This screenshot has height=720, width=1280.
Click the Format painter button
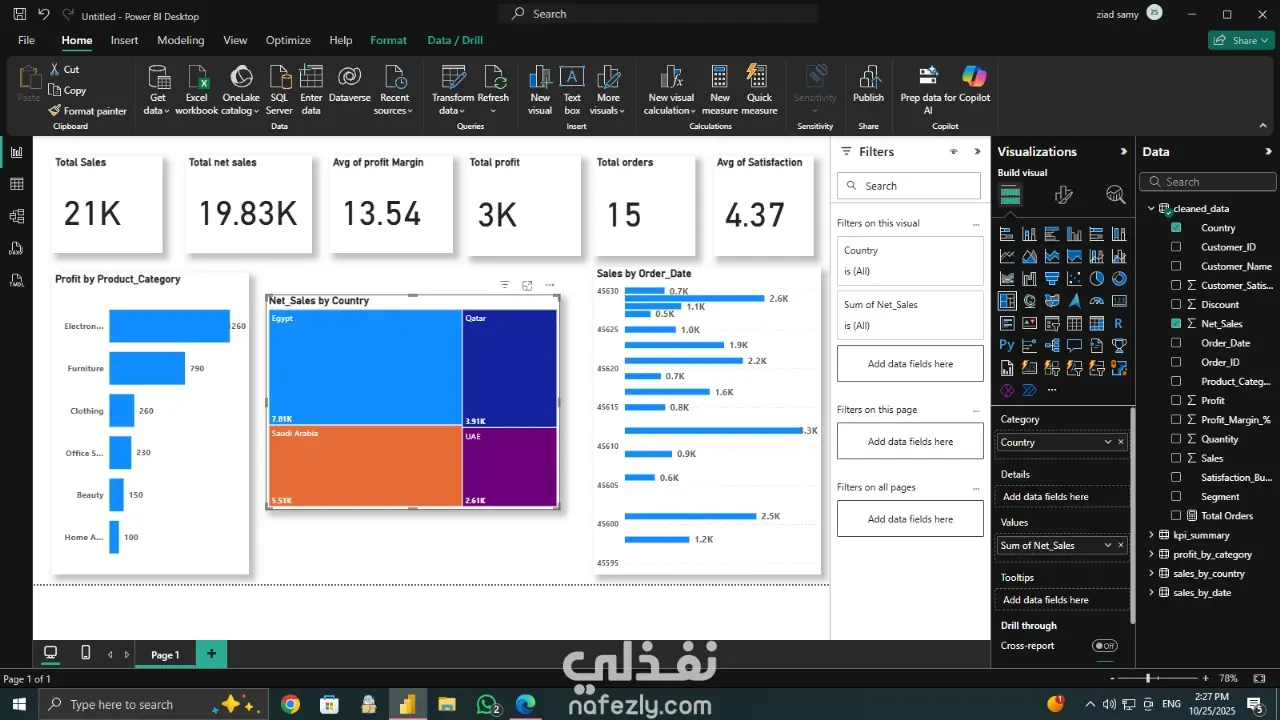point(88,111)
